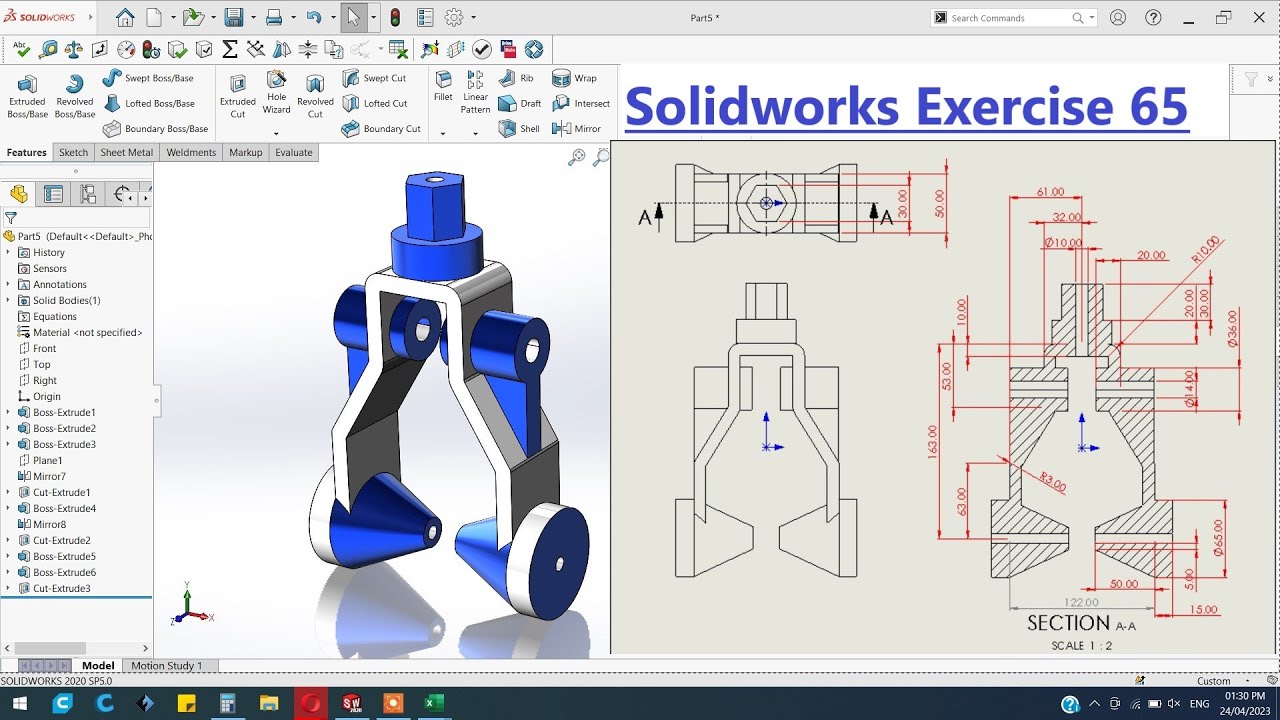
Task: Open the Motion Study 1 tab
Action: (x=166, y=665)
